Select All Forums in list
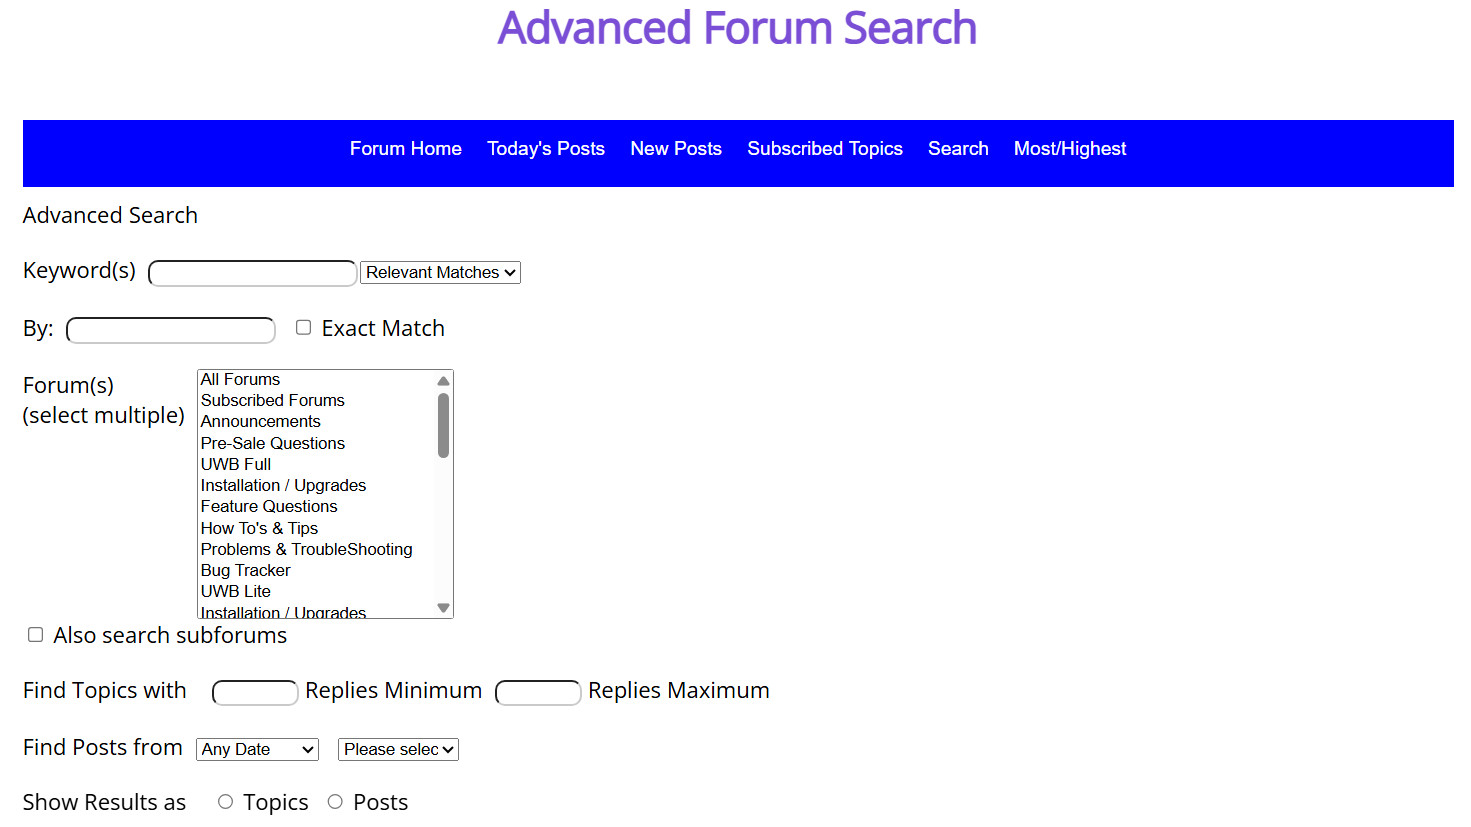Image resolution: width=1471 pixels, height=827 pixels. click(316, 380)
